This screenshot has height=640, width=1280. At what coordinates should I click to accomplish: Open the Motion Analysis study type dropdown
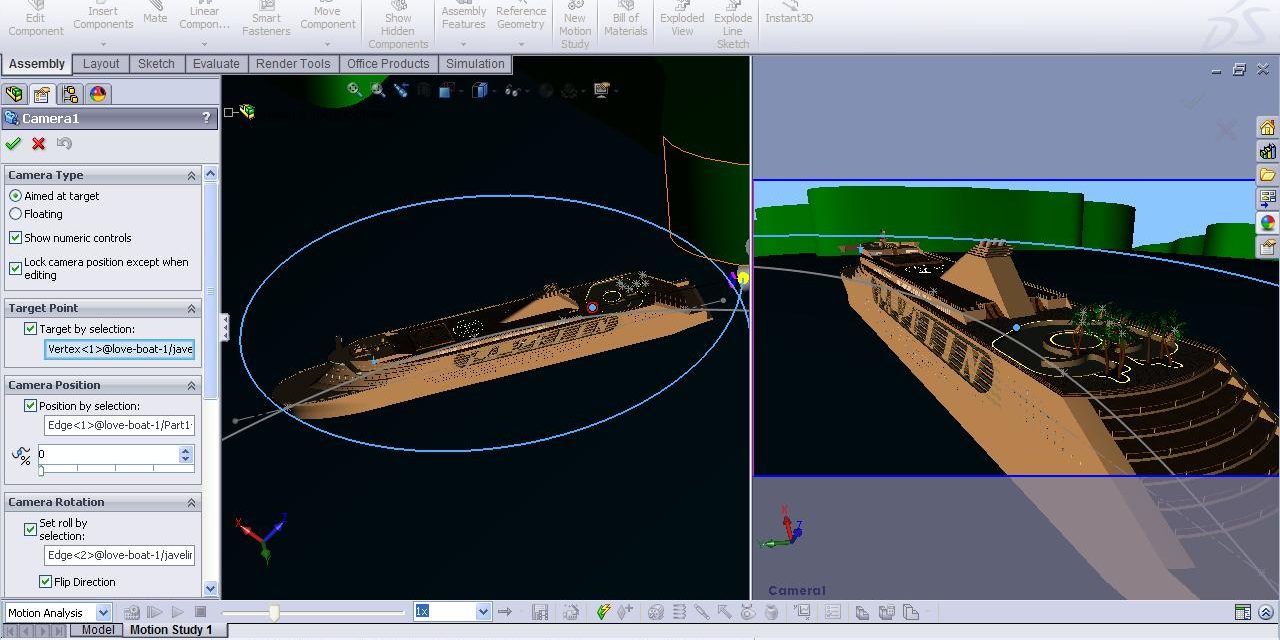click(103, 613)
